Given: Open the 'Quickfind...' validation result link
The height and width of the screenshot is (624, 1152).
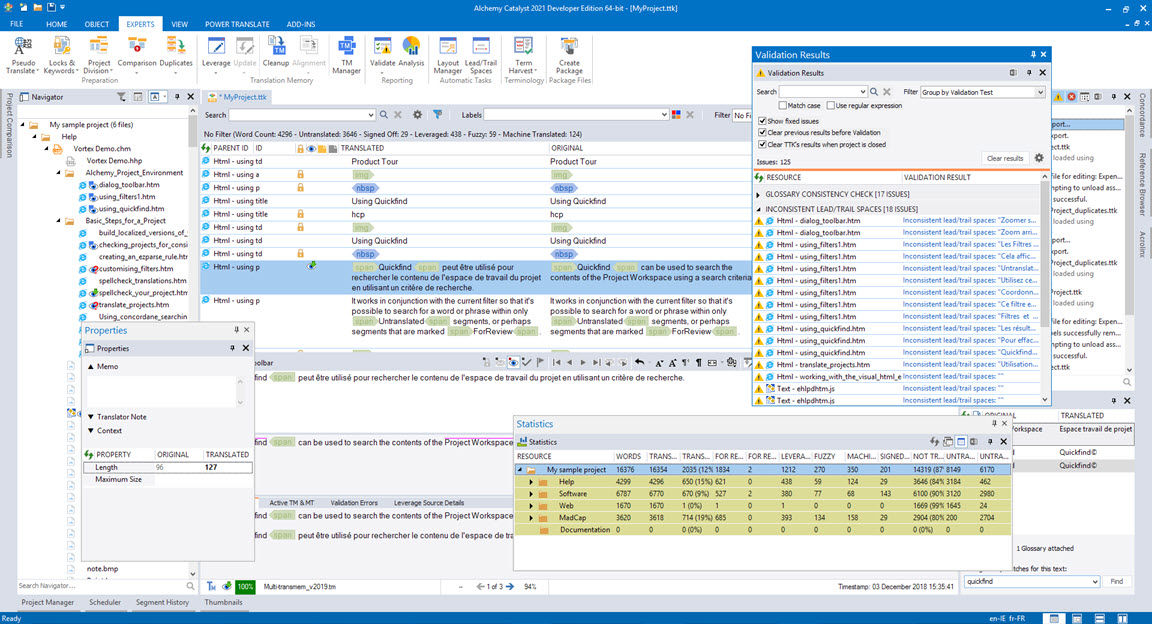Looking at the screenshot, I should [970, 353].
